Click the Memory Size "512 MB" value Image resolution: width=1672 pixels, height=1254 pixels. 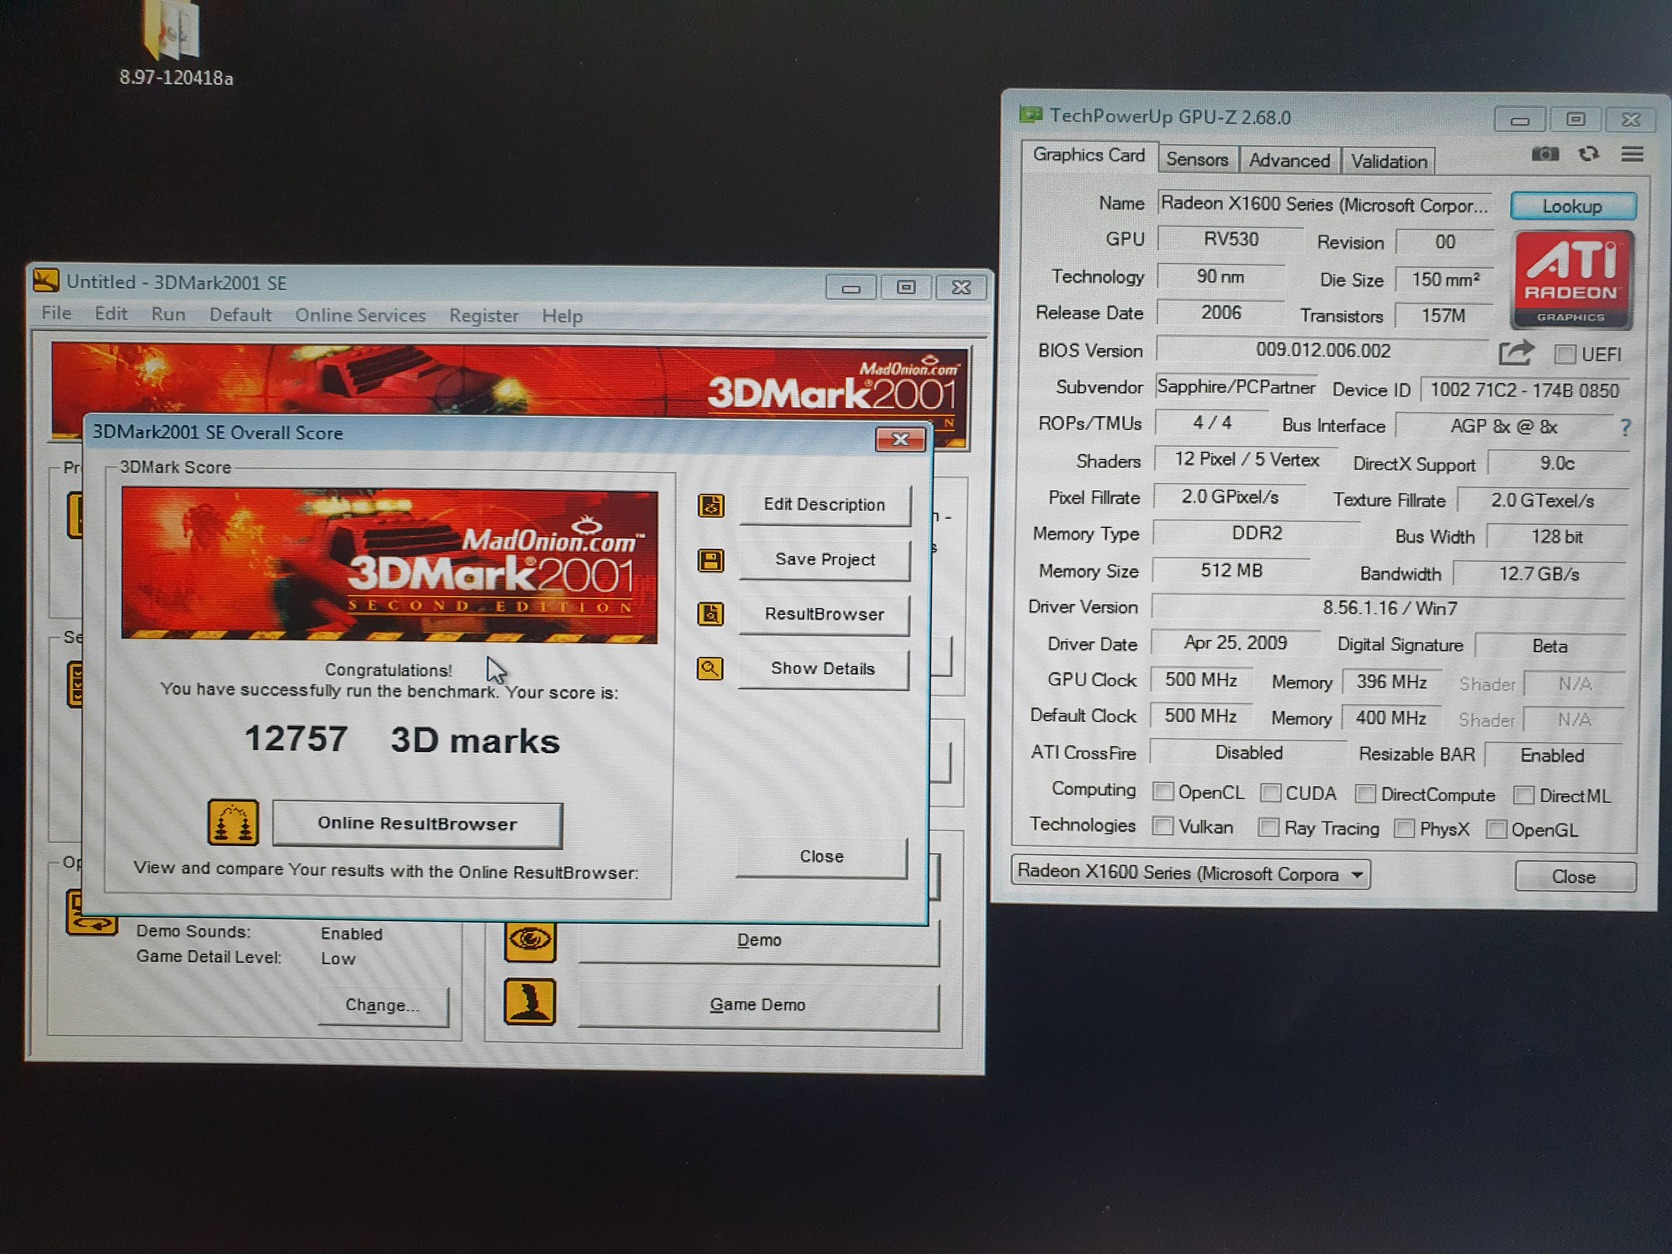click(x=1231, y=571)
